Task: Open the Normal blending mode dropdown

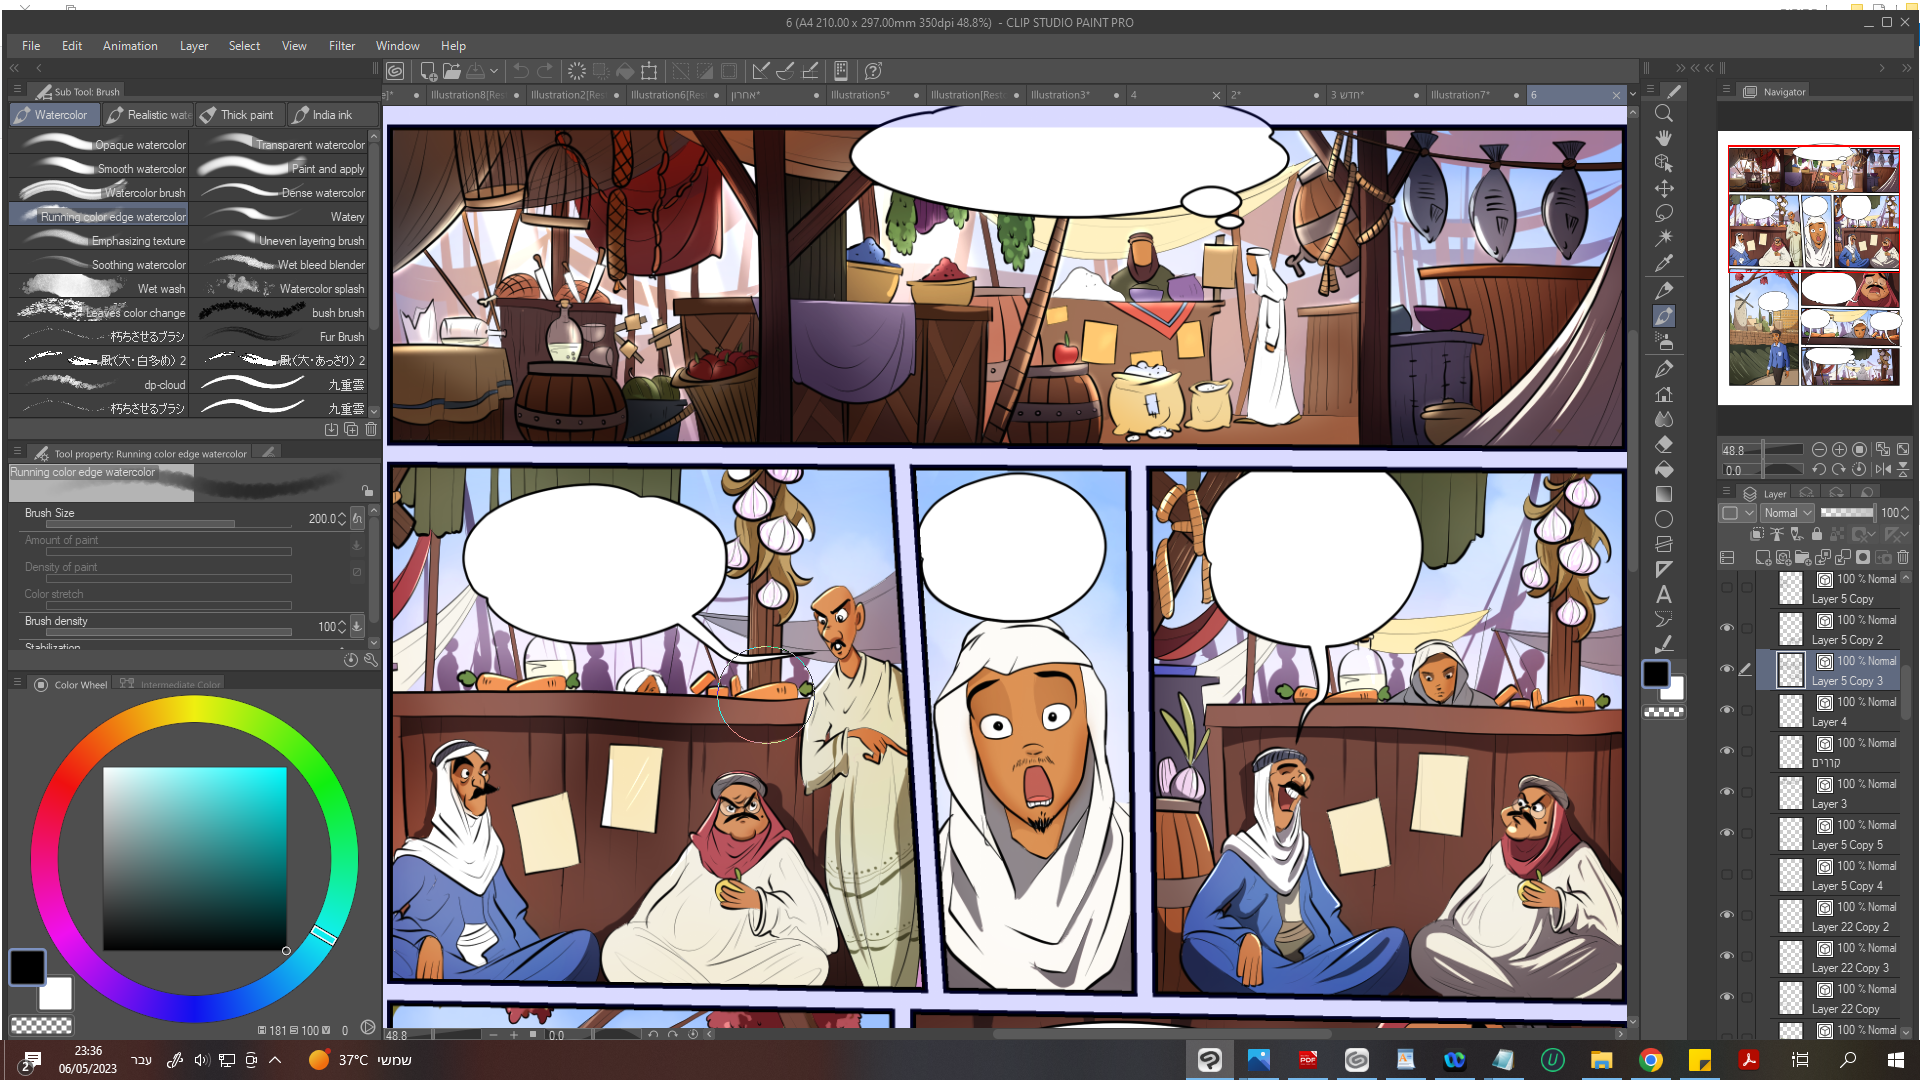Action: click(1786, 513)
